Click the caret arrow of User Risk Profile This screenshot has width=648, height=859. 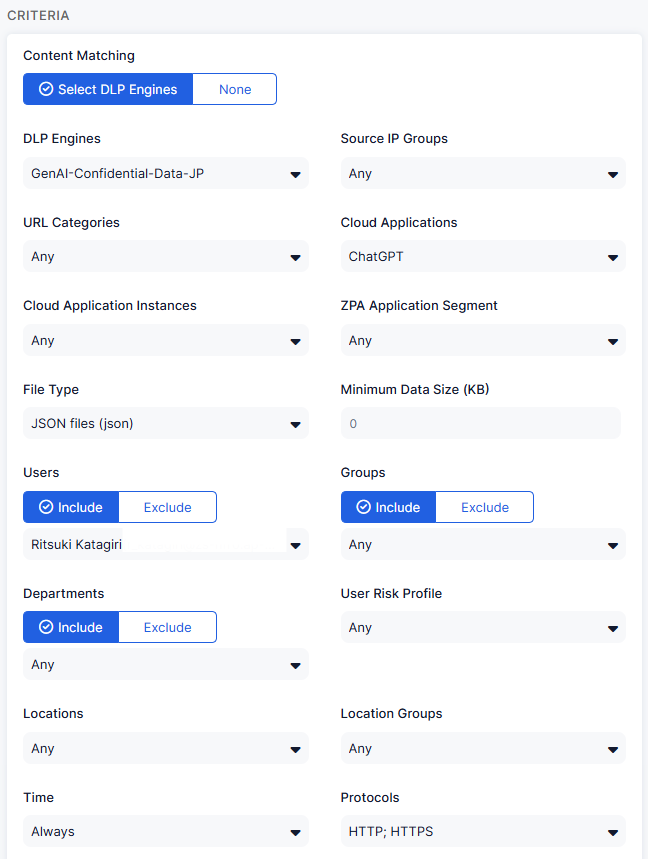click(x=613, y=628)
